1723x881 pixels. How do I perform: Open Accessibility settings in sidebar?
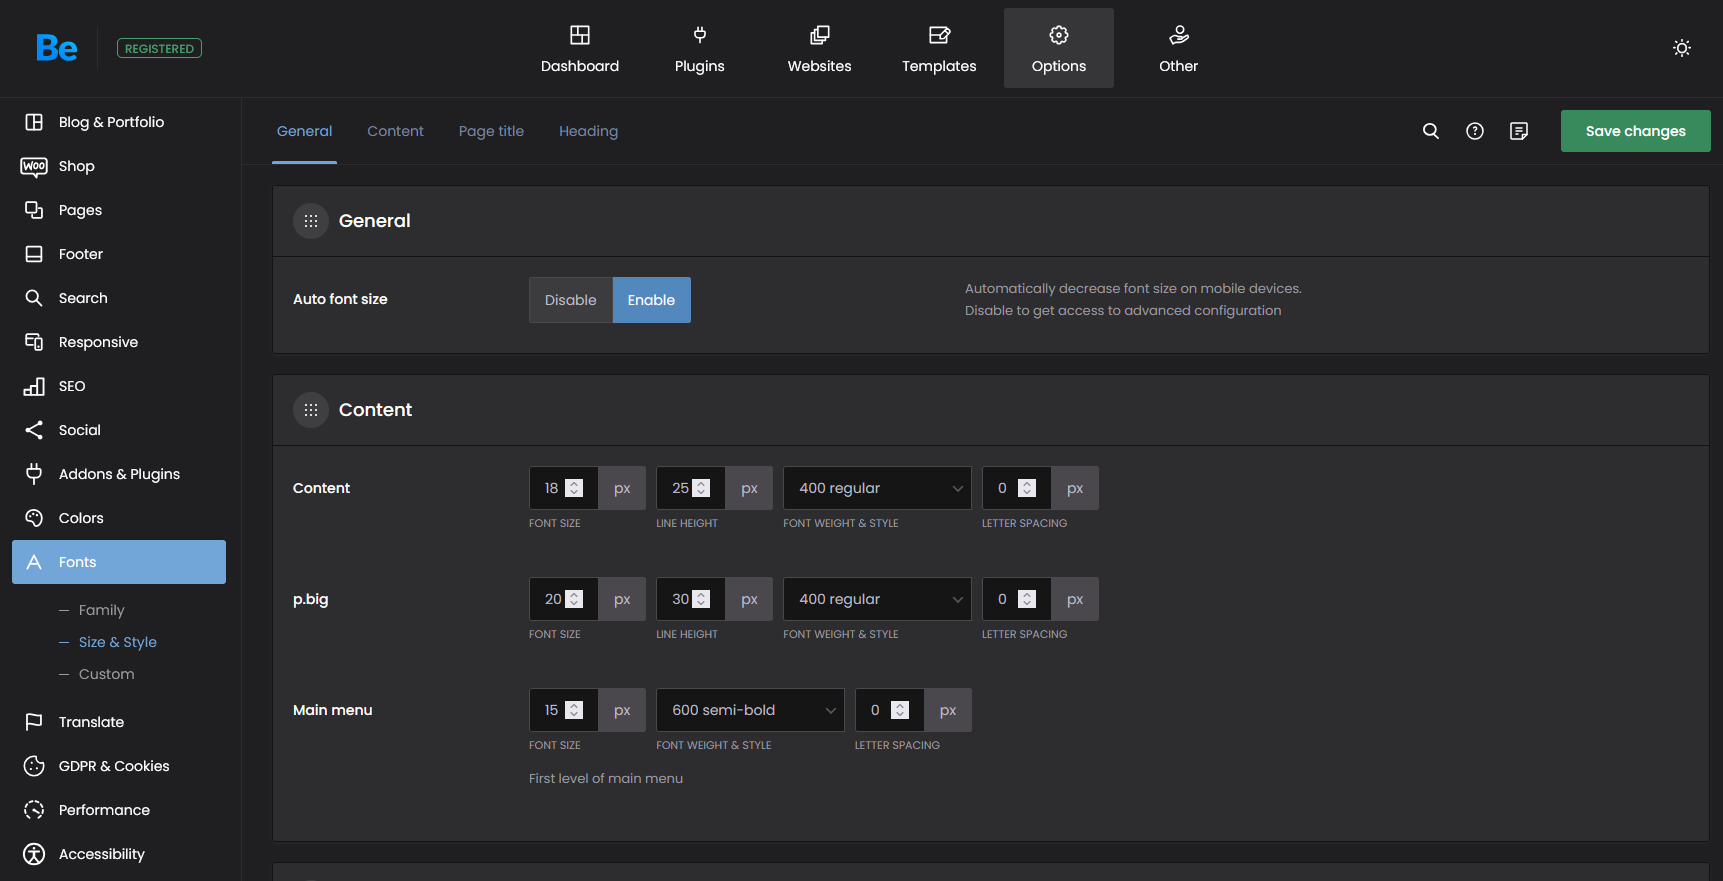pyautogui.click(x=119, y=854)
